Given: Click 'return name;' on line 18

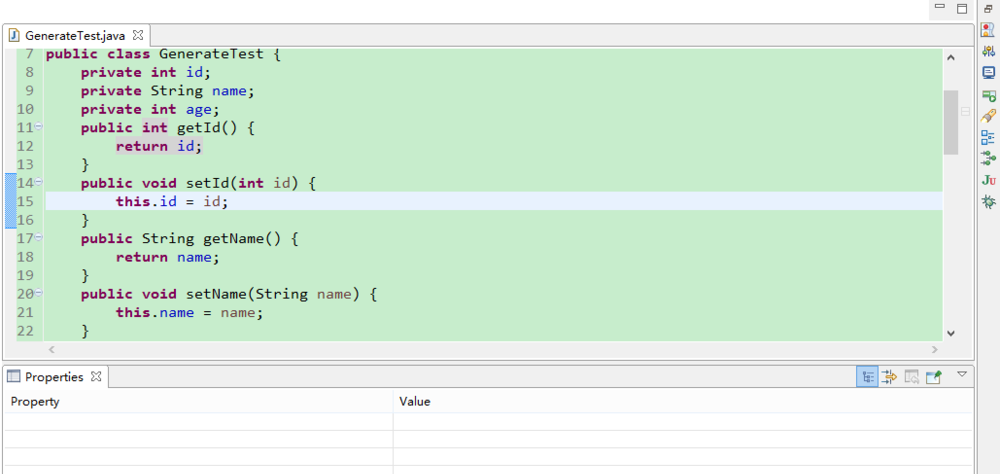Looking at the screenshot, I should [167, 257].
